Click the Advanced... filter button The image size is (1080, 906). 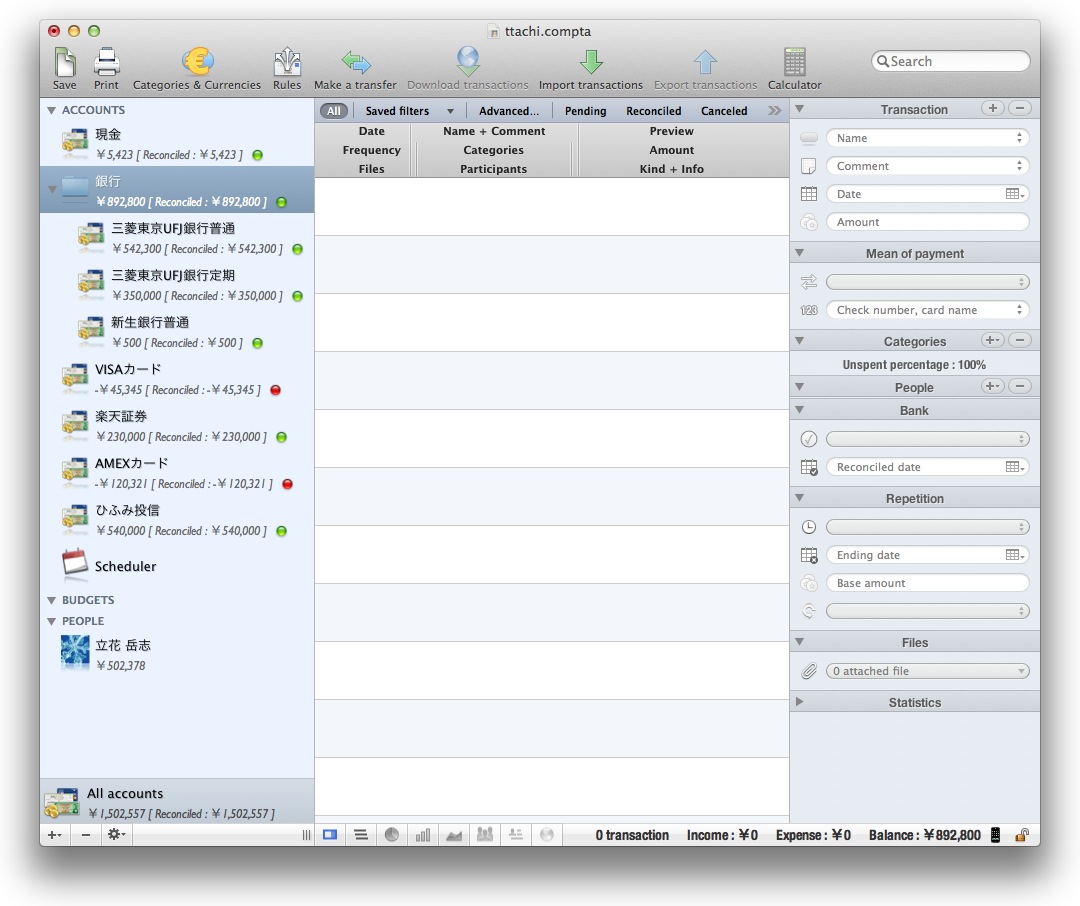[508, 111]
